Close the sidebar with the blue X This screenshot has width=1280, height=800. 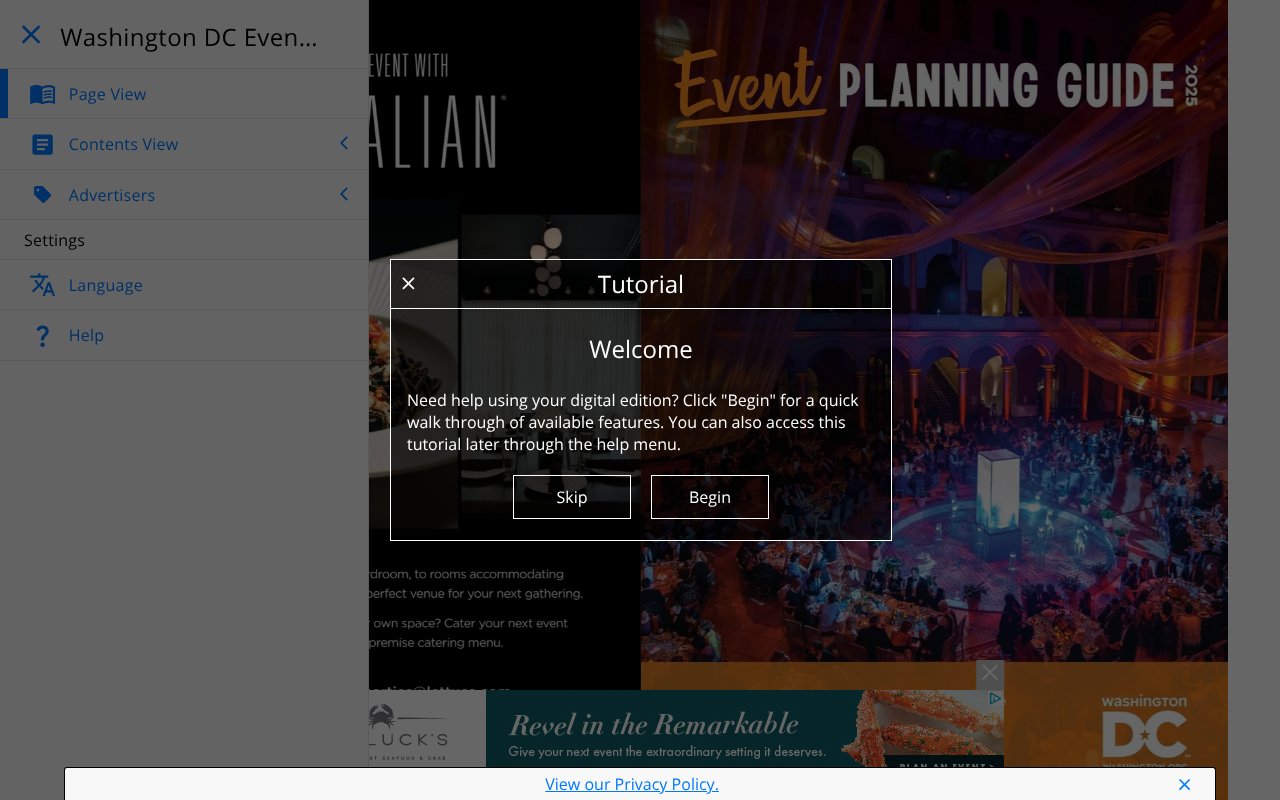(31, 35)
